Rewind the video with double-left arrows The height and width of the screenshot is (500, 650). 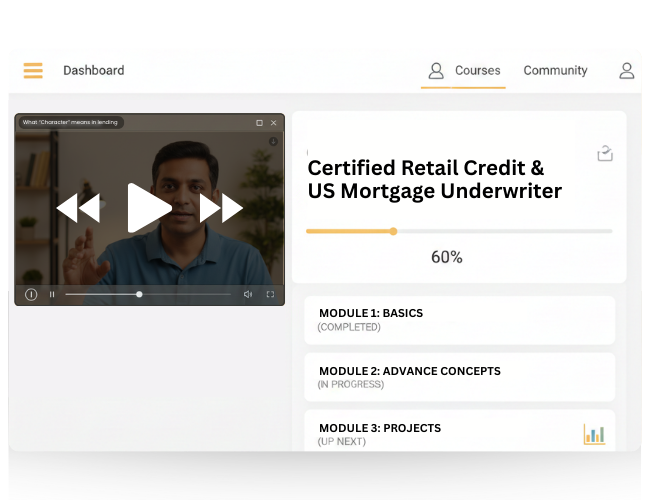[78, 208]
